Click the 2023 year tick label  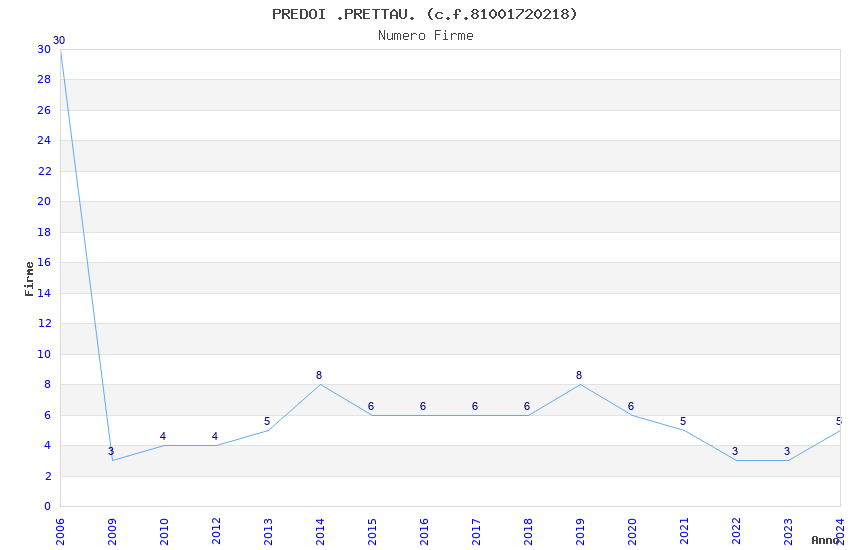tap(789, 532)
